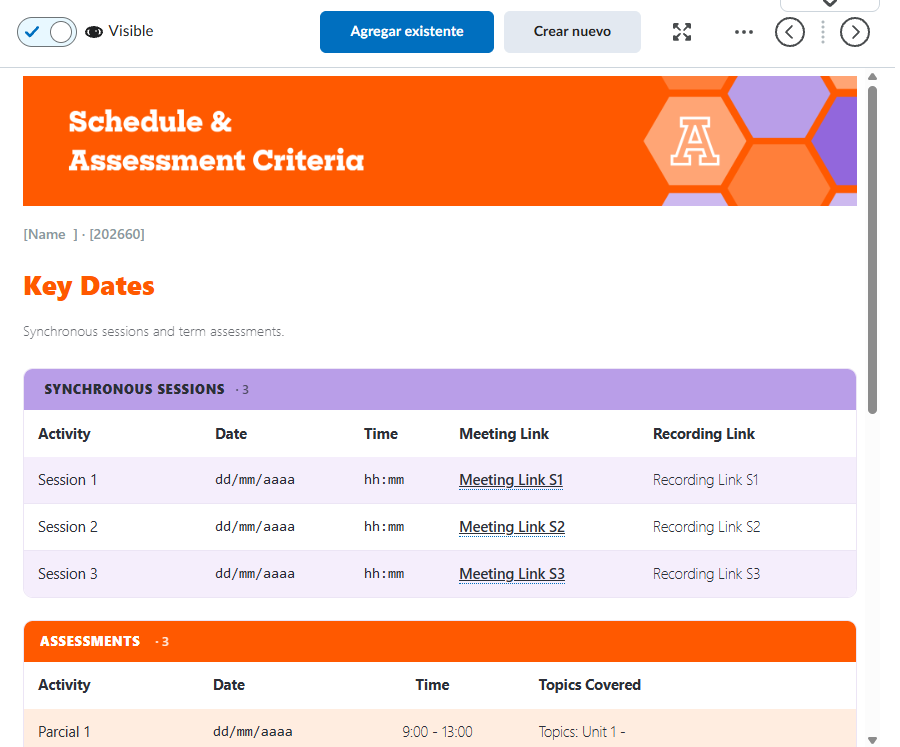Click the Assessments section header
This screenshot has height=747, width=900.
click(x=440, y=641)
